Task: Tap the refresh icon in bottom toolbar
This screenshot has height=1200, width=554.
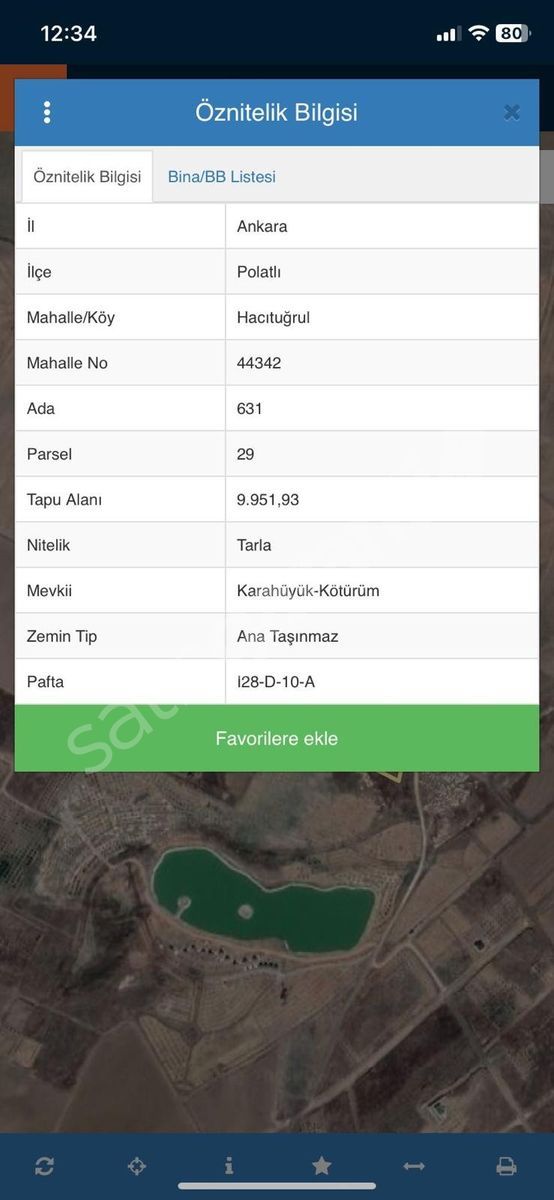Action: (44, 1166)
